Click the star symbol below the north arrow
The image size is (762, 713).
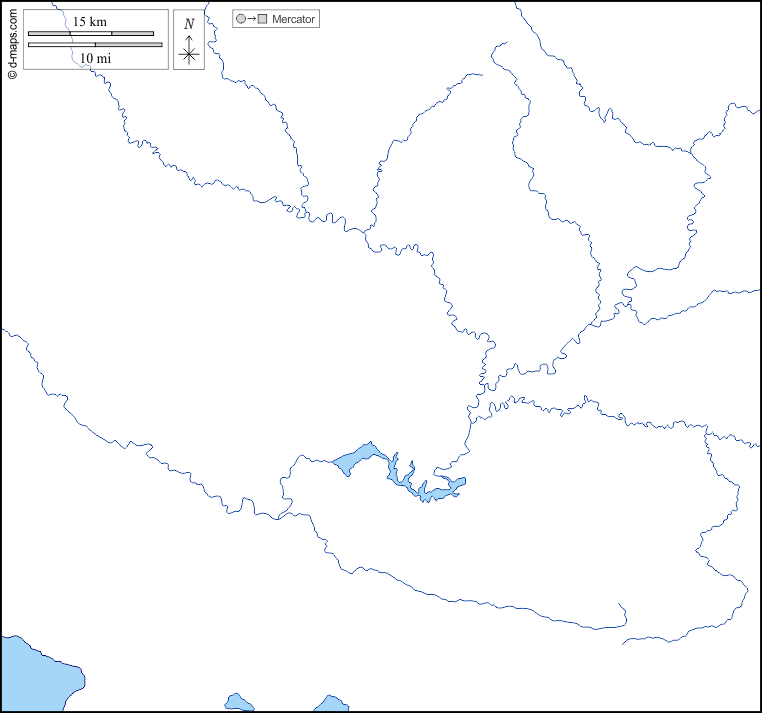pos(189,55)
